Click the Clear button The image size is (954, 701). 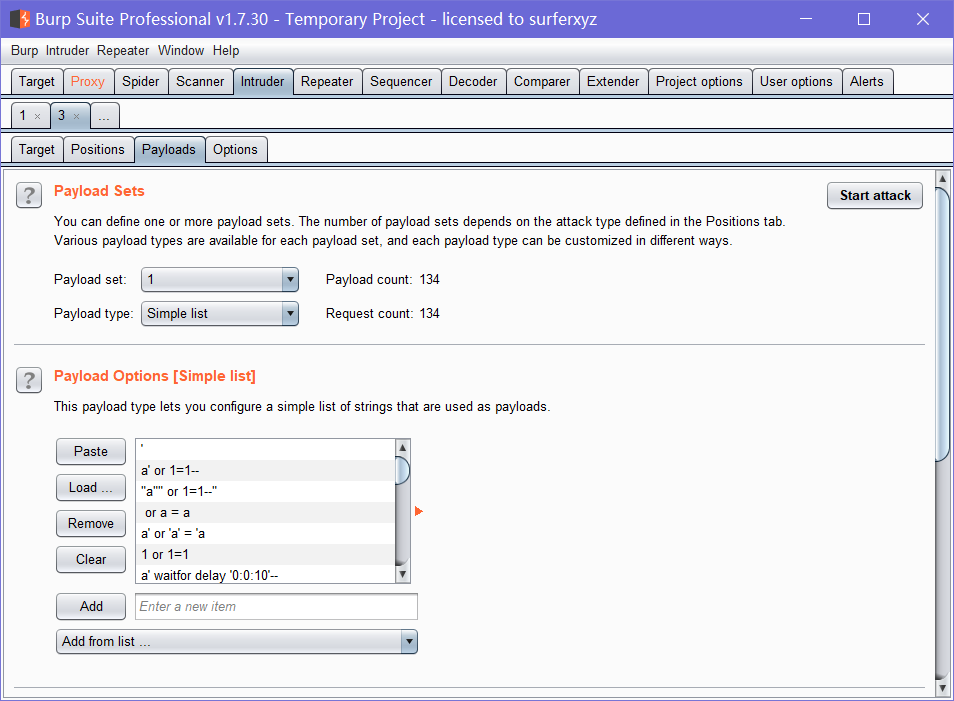pos(91,559)
